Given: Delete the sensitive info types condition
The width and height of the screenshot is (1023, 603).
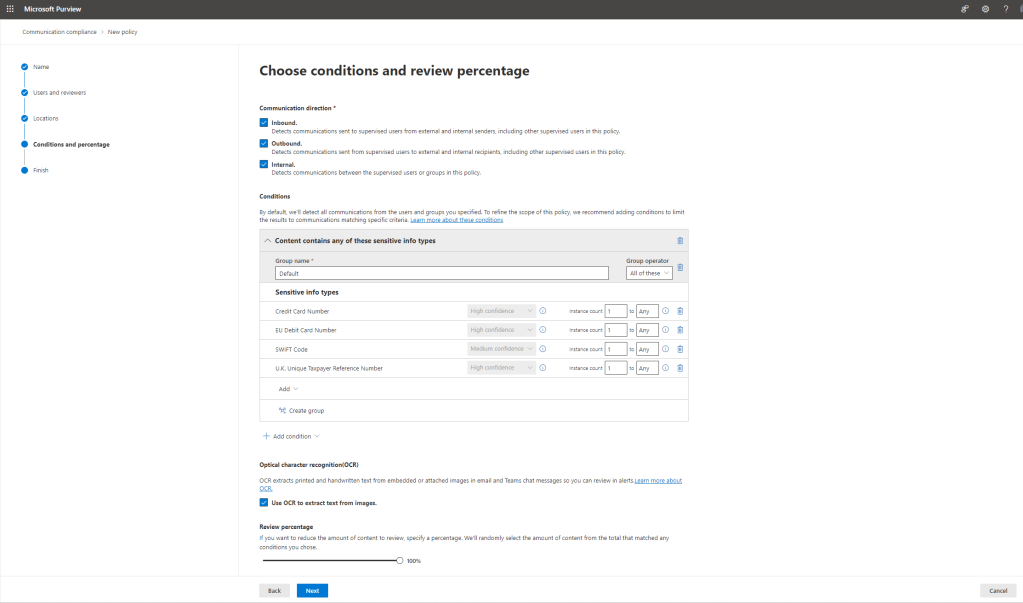Looking at the screenshot, I should coord(680,241).
